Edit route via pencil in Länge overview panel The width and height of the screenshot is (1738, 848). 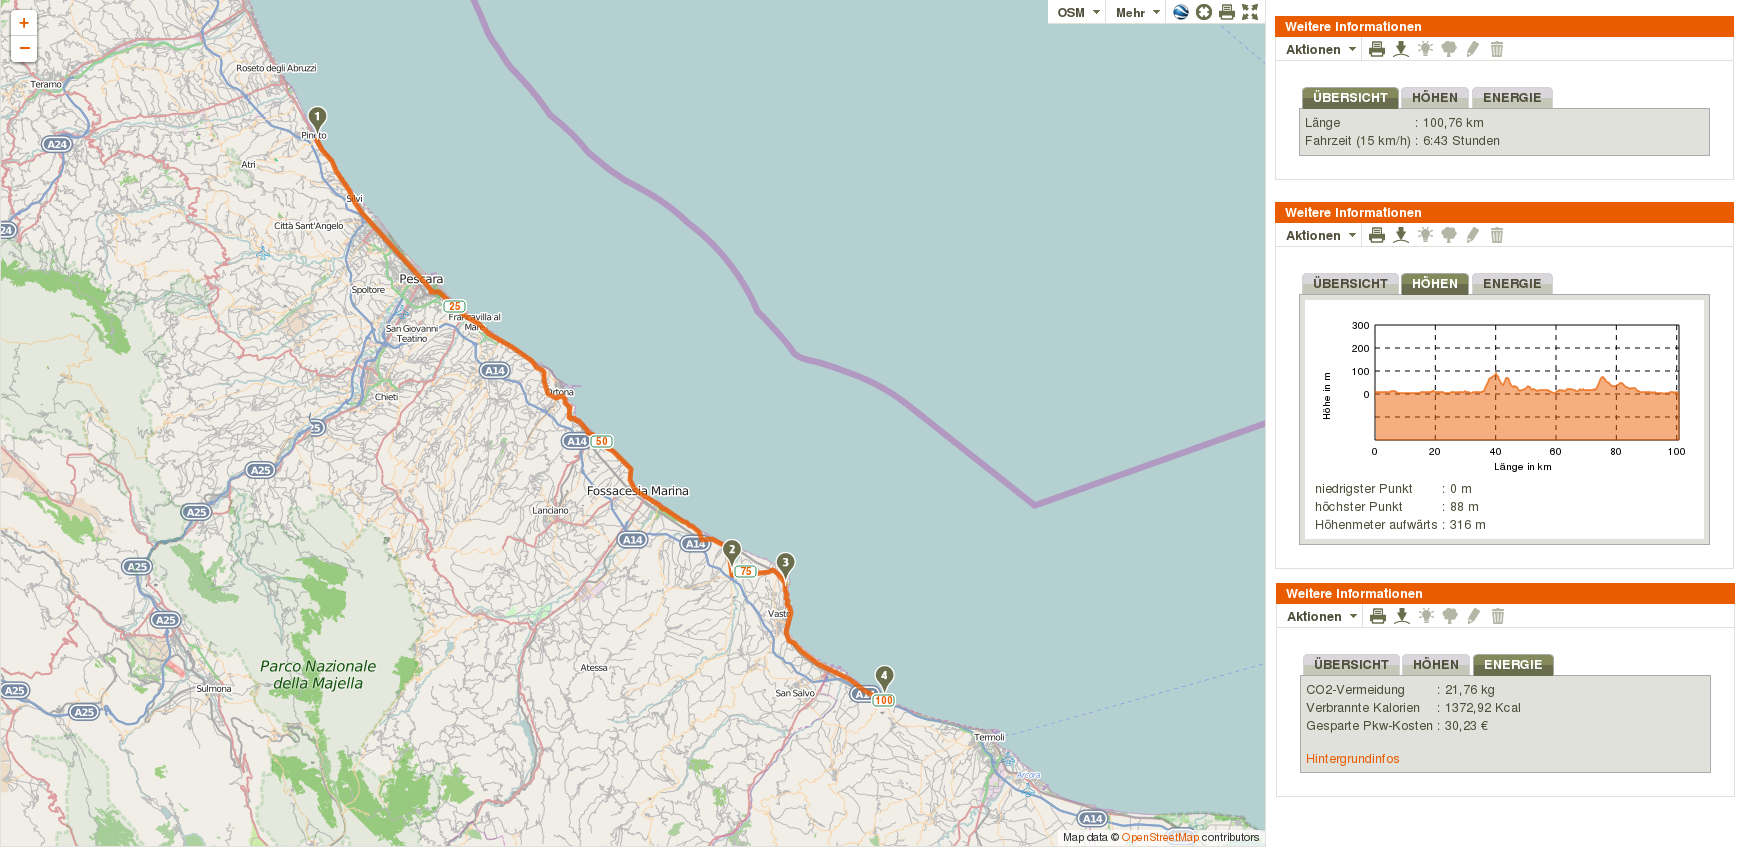click(1473, 49)
